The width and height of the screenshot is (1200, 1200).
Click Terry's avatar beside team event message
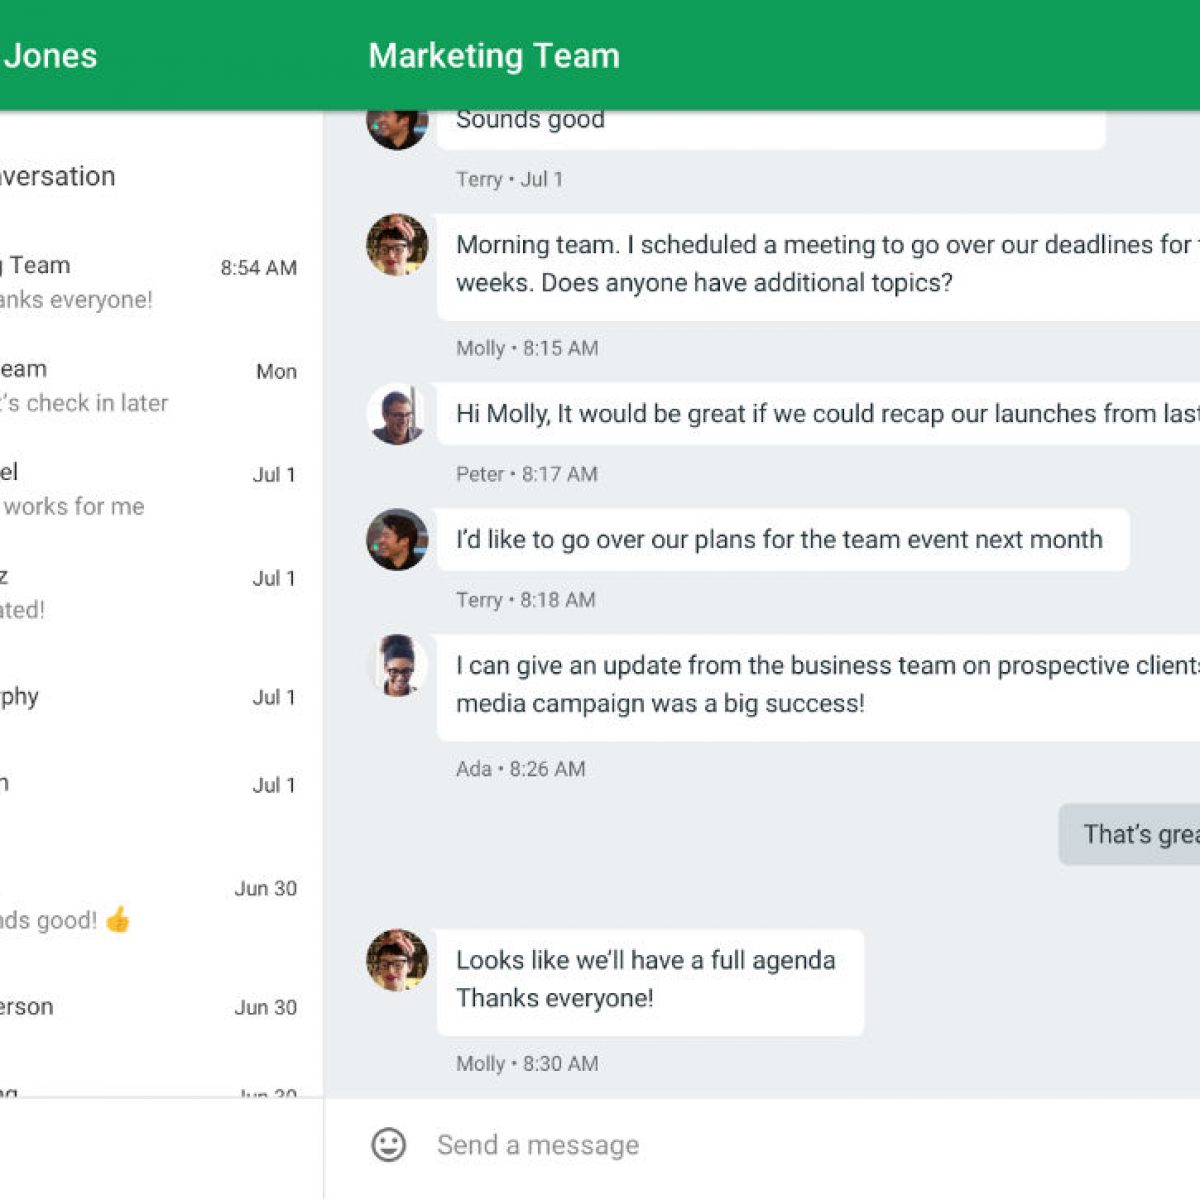click(x=397, y=540)
